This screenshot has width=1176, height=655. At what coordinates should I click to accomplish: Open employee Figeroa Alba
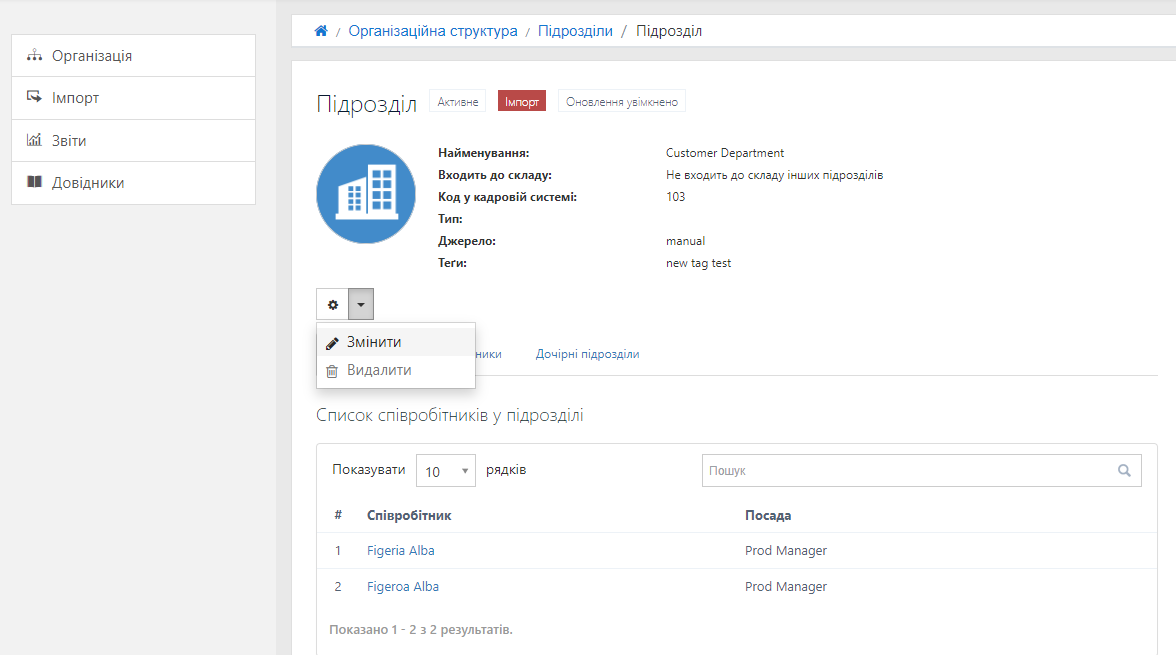403,586
